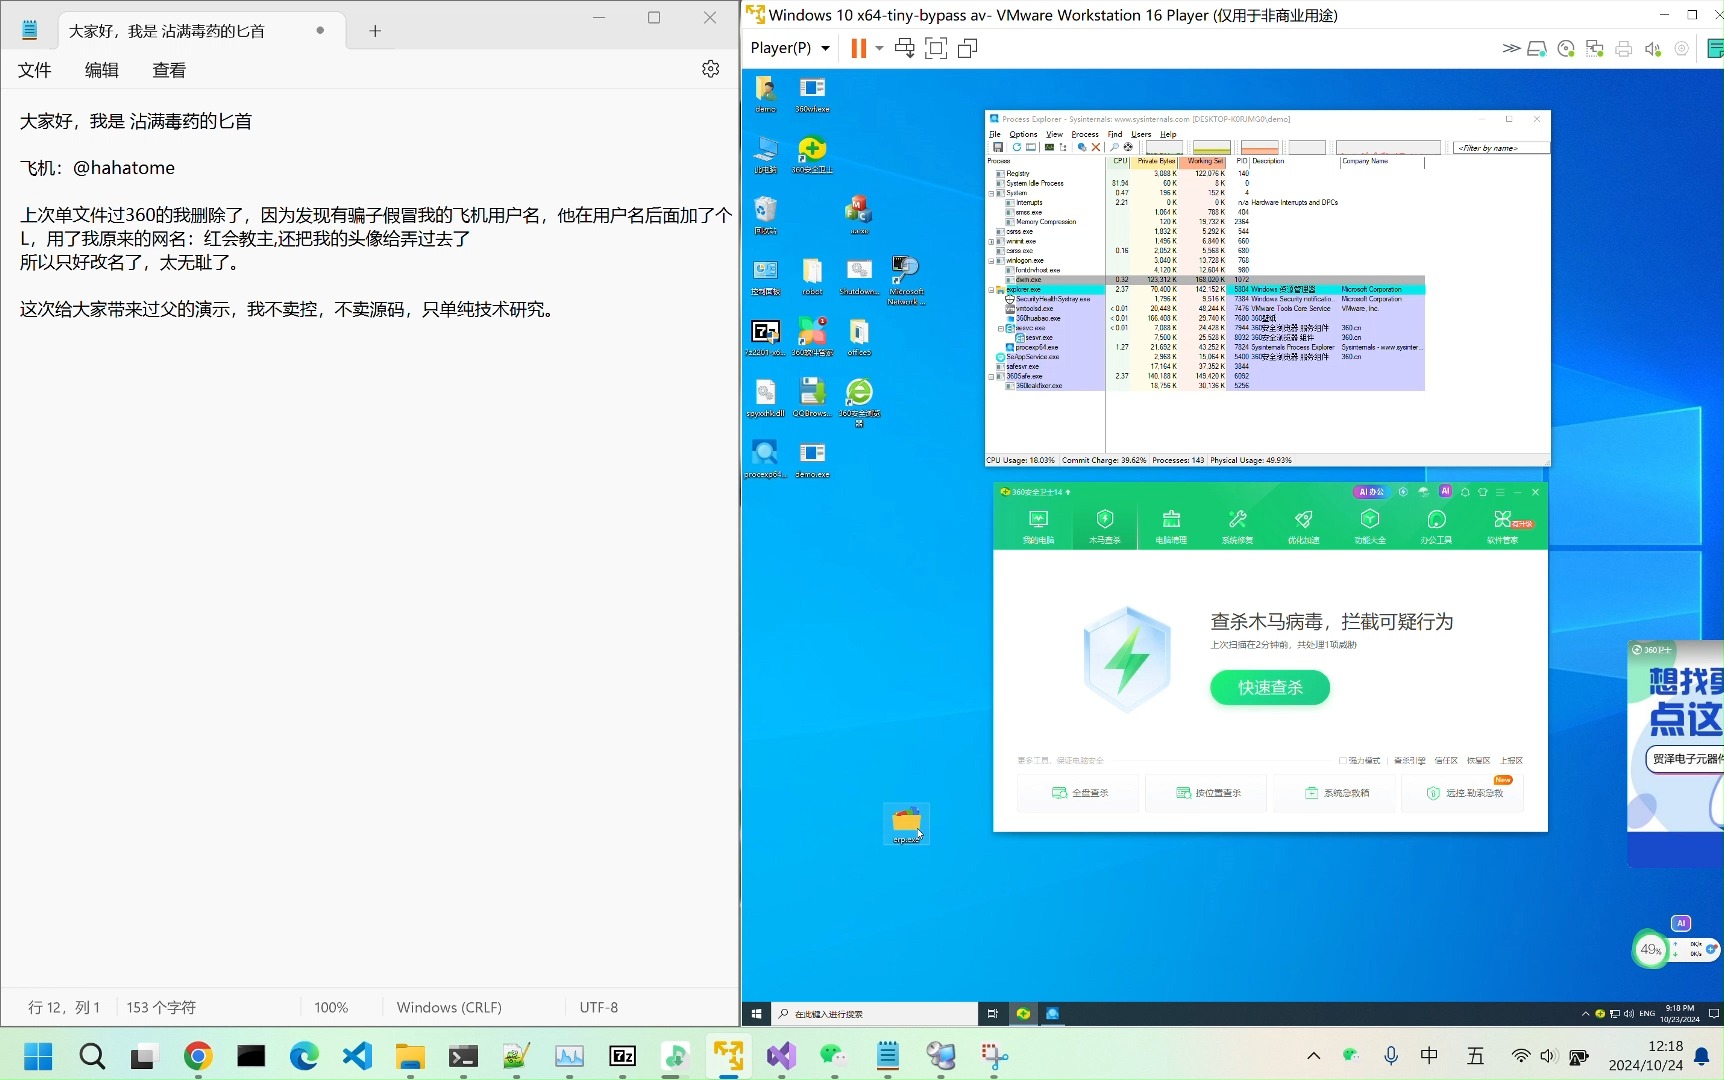
Task: Select 360软件管家 desktop shortcut
Action: tap(812, 336)
